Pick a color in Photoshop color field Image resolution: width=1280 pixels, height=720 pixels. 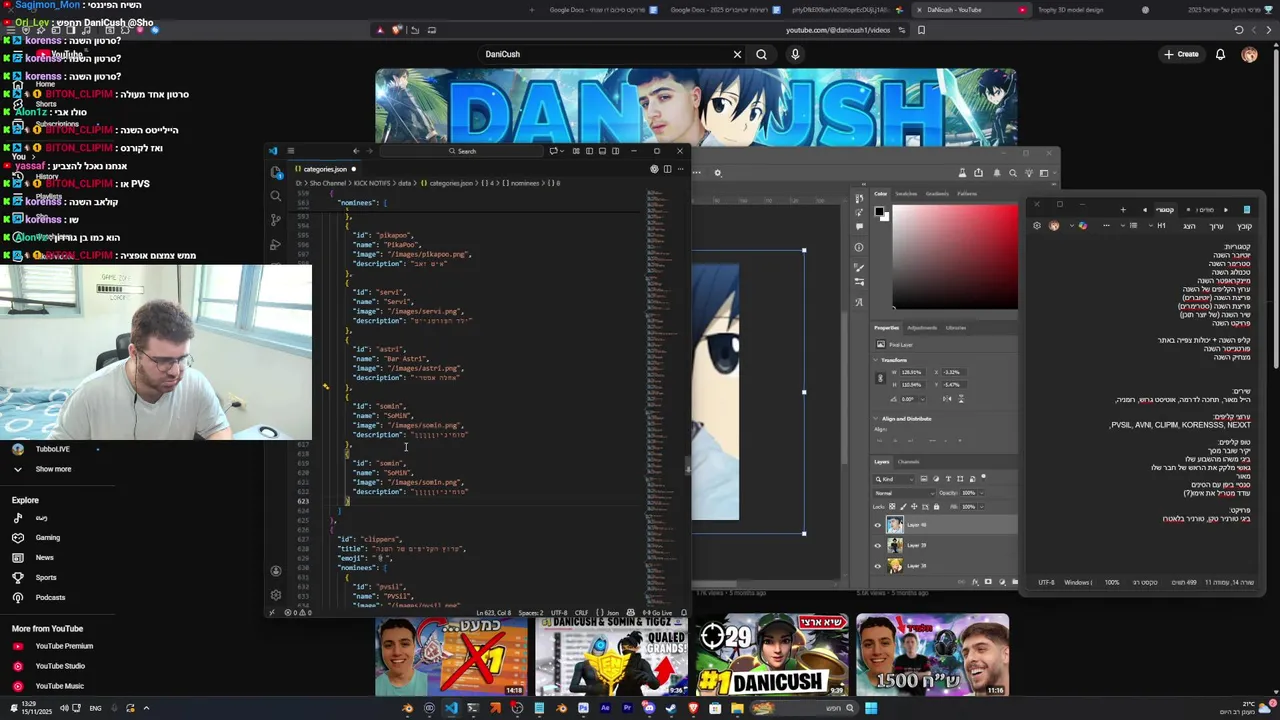click(955, 257)
